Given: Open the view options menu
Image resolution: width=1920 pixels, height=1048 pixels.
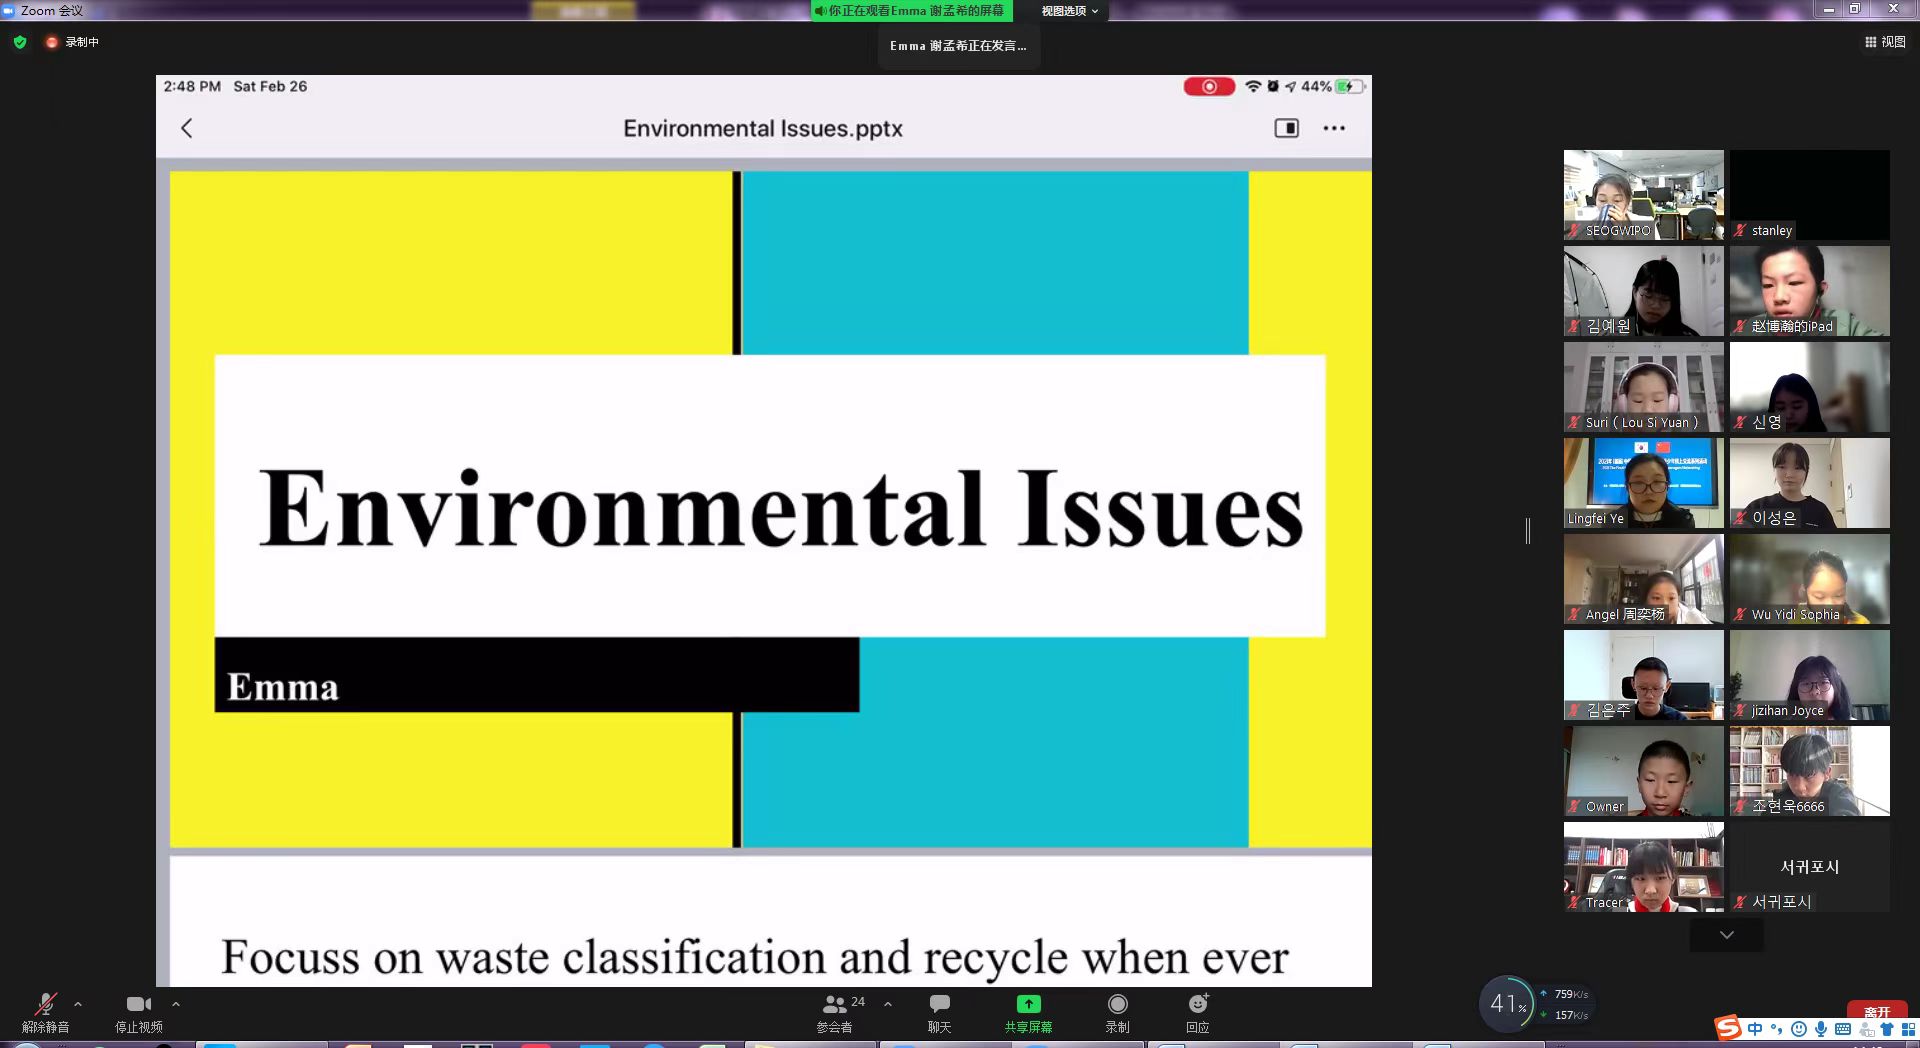Looking at the screenshot, I should point(1069,11).
